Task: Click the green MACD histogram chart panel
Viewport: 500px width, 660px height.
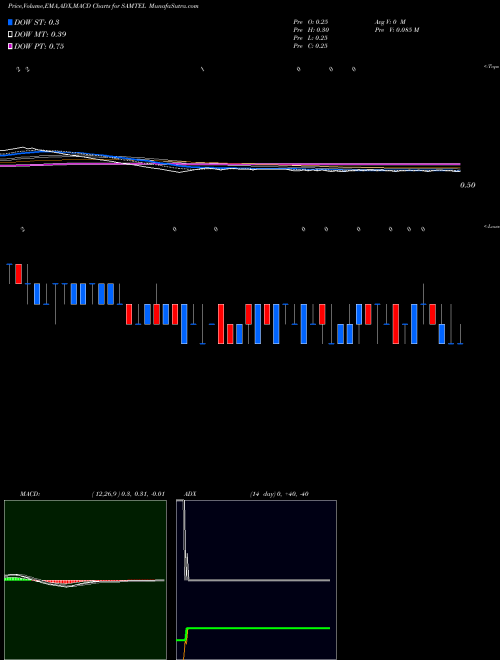Action: click(85, 580)
